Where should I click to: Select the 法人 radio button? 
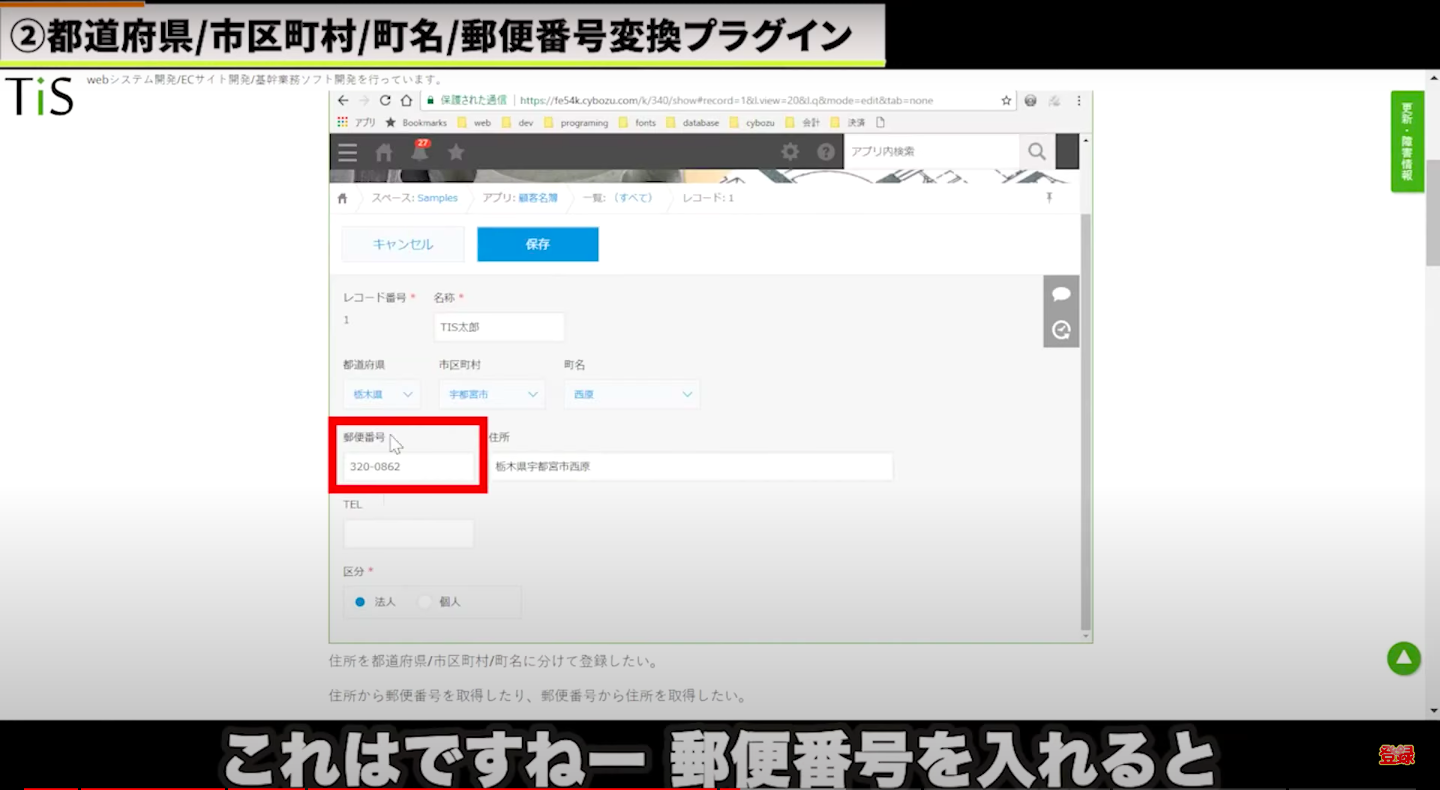(360, 602)
